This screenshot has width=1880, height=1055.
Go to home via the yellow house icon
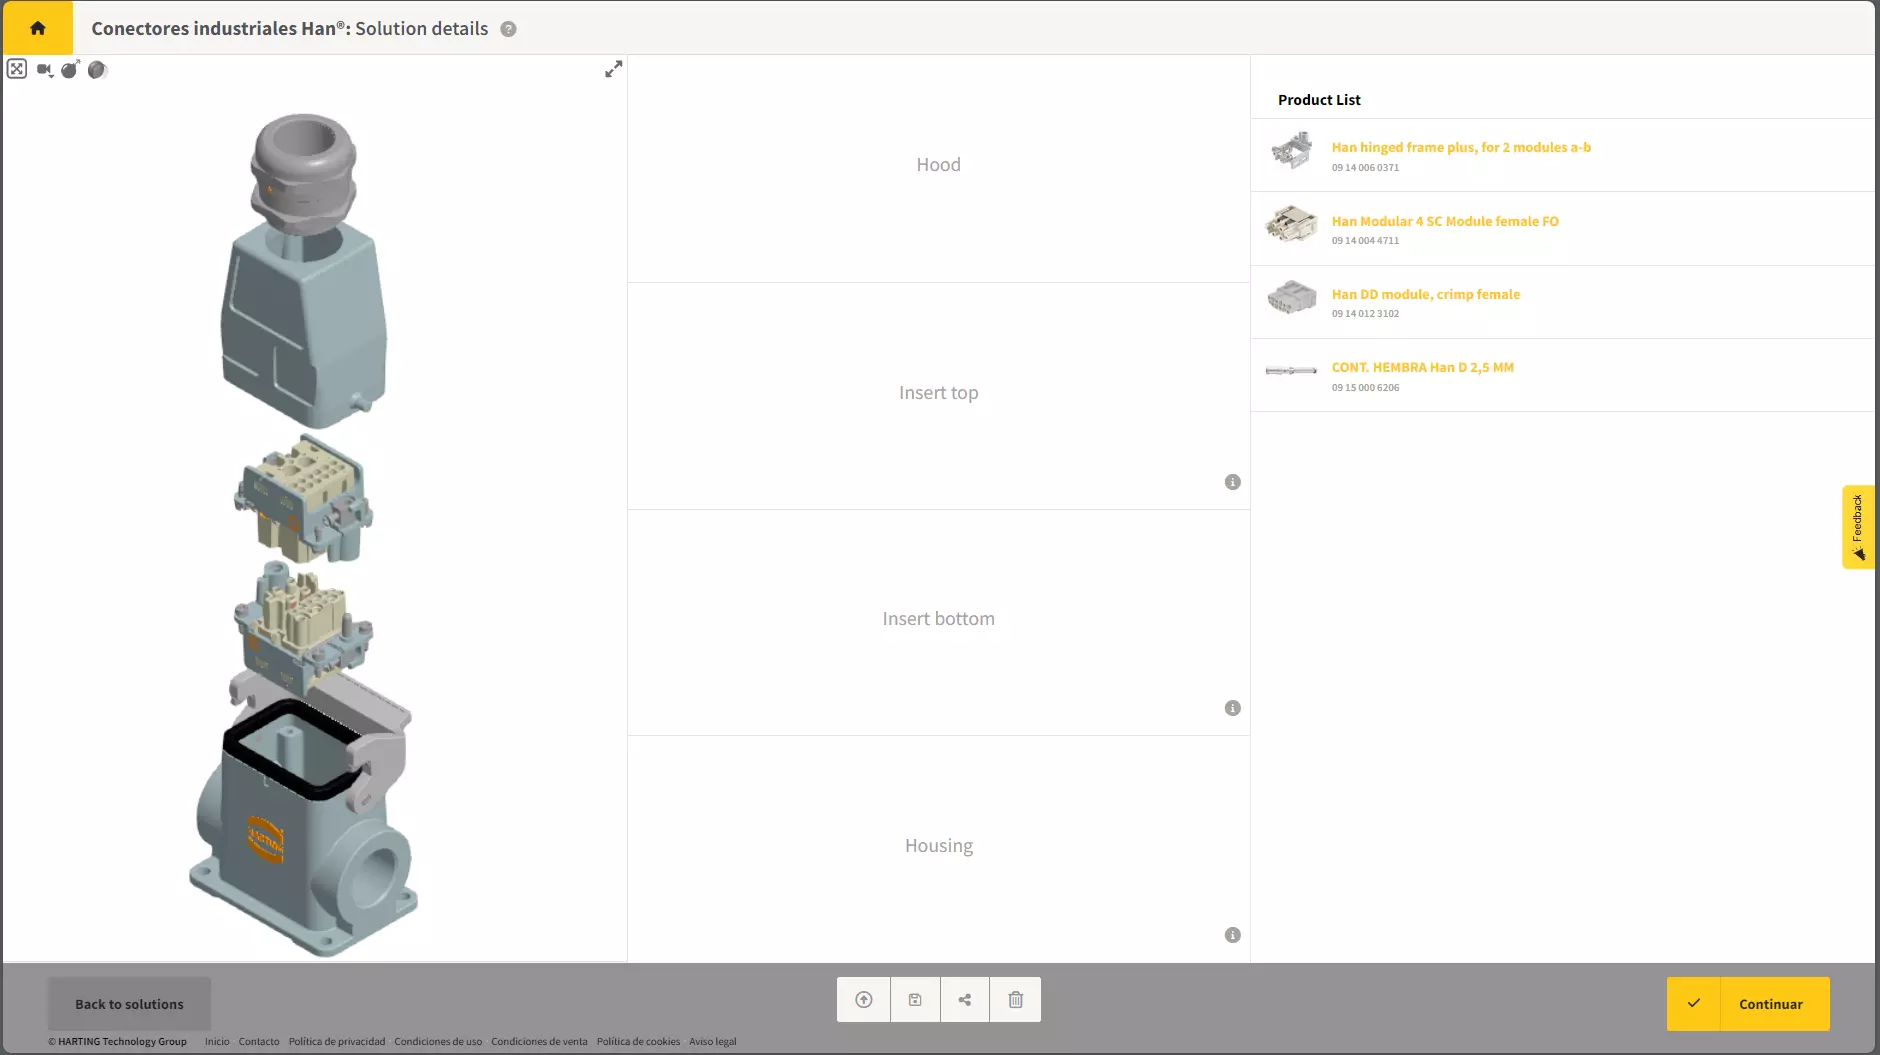pyautogui.click(x=37, y=28)
